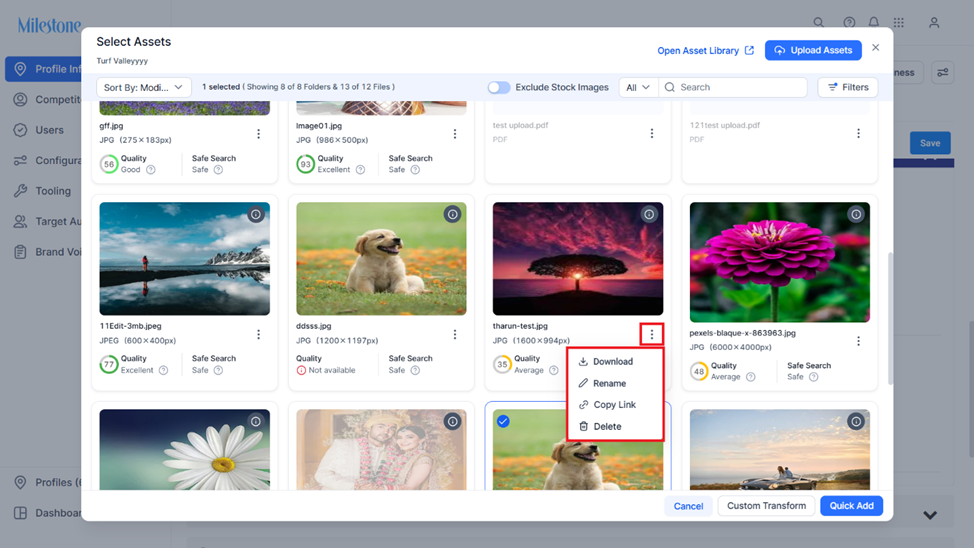Click the dialog's vertical scrollbar
This screenshot has height=548, width=974.
[x=890, y=318]
